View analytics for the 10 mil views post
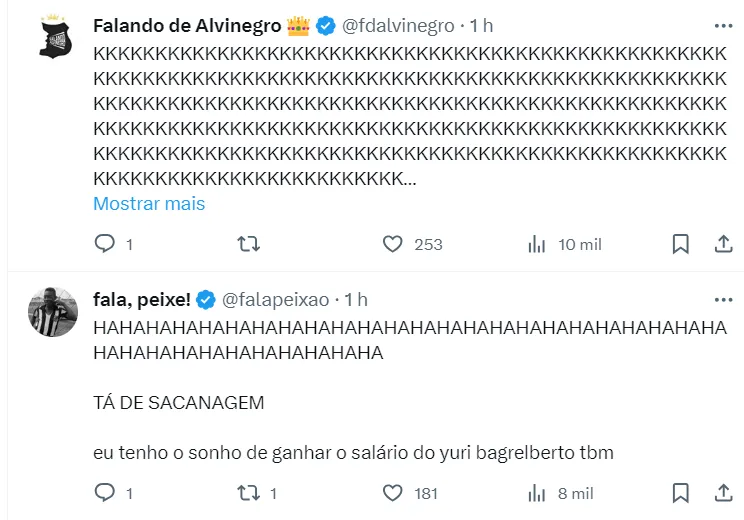This screenshot has width=744, height=520. [536, 244]
